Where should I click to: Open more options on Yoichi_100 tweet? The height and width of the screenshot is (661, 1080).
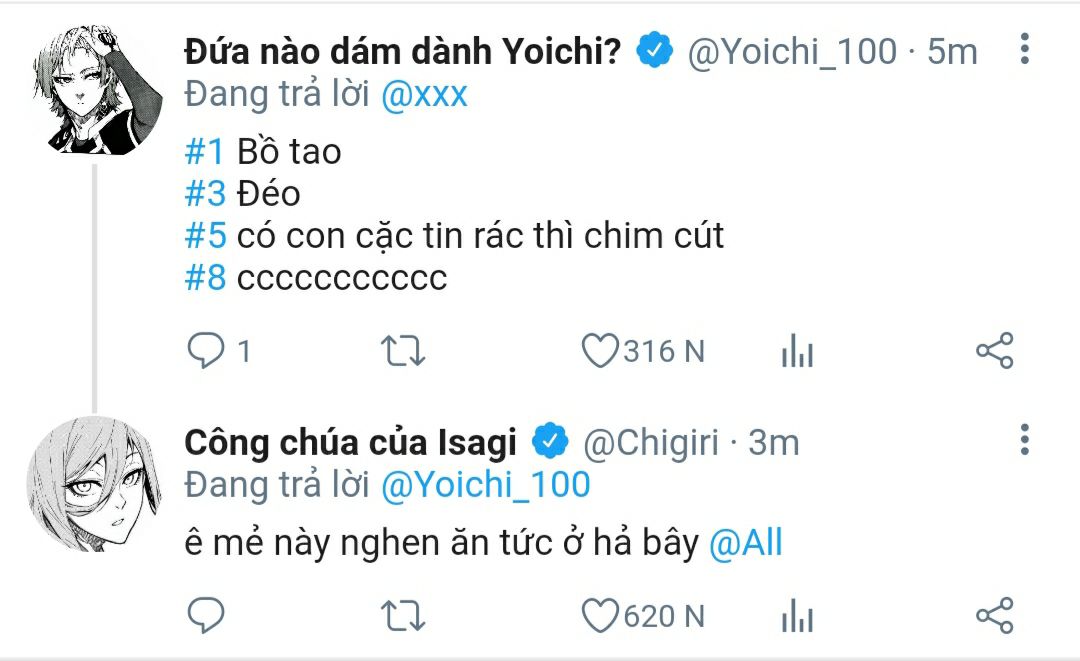(x=1025, y=49)
